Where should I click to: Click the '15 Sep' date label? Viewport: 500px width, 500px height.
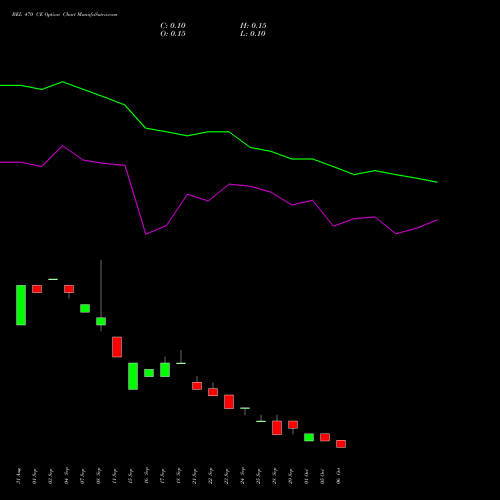[x=131, y=476]
